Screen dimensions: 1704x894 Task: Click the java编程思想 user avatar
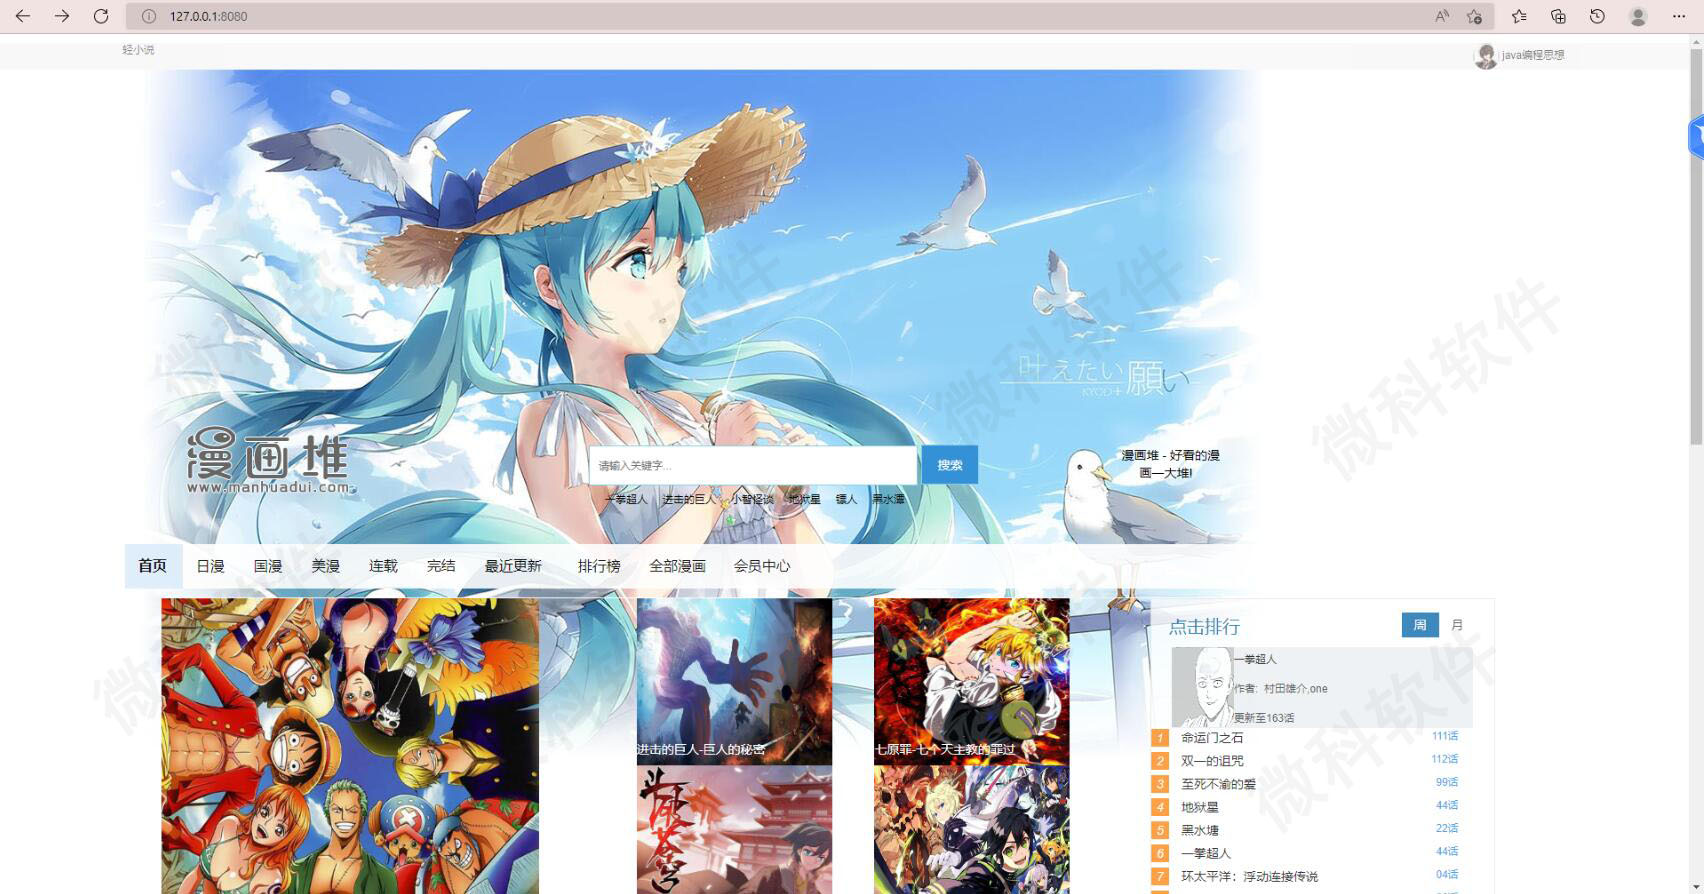pyautogui.click(x=1486, y=56)
